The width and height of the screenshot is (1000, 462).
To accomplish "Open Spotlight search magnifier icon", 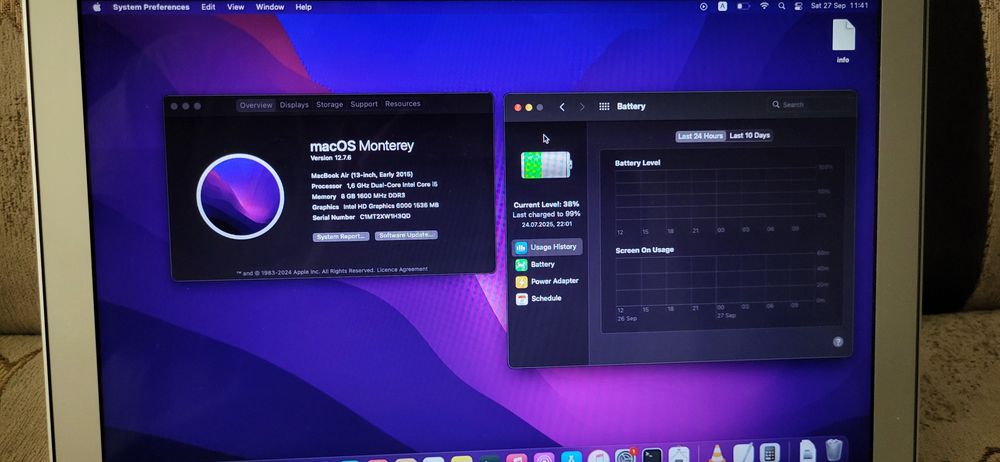I will [x=781, y=6].
